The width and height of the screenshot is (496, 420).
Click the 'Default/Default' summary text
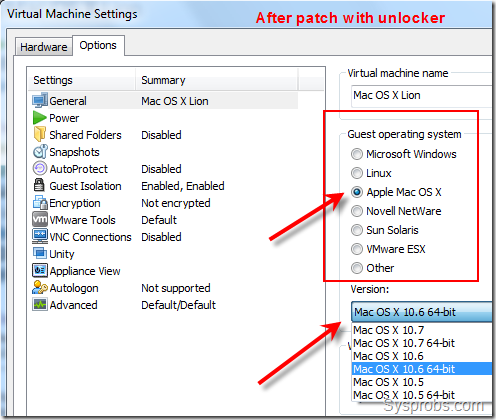click(179, 305)
